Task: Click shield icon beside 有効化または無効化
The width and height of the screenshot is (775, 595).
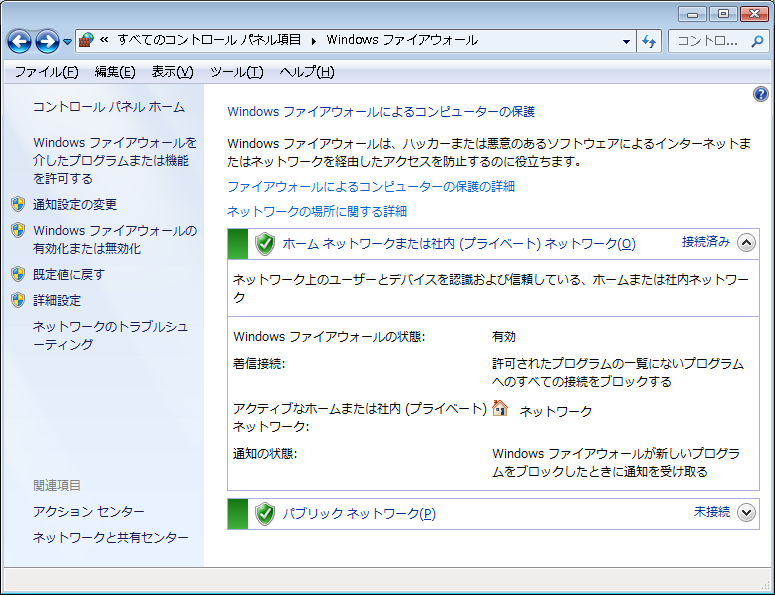Action: (x=18, y=230)
